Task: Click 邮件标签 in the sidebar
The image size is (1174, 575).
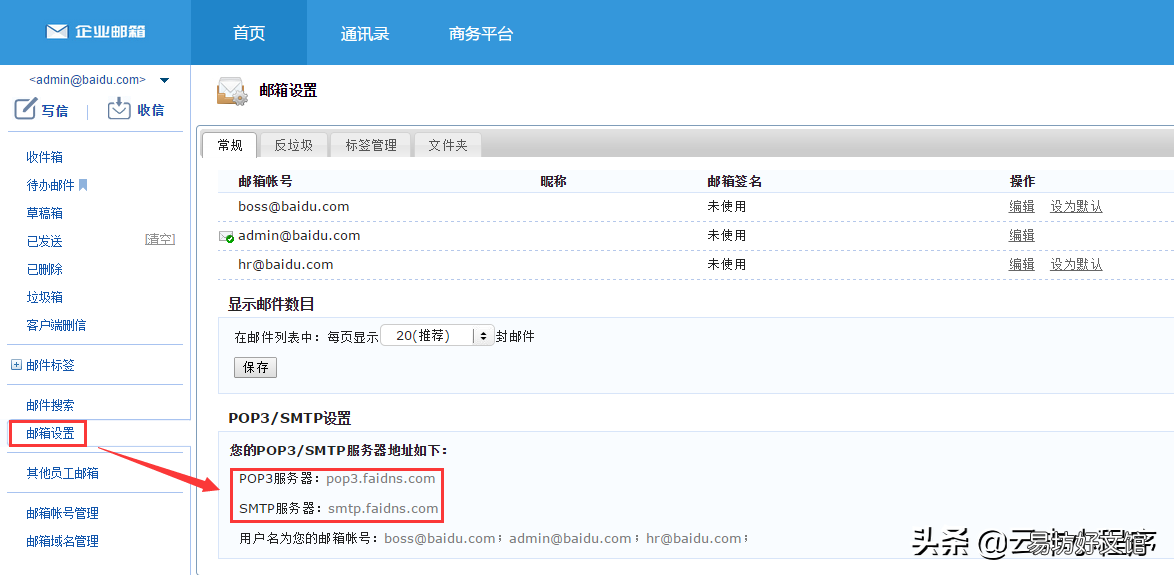Action: pyautogui.click(x=50, y=365)
